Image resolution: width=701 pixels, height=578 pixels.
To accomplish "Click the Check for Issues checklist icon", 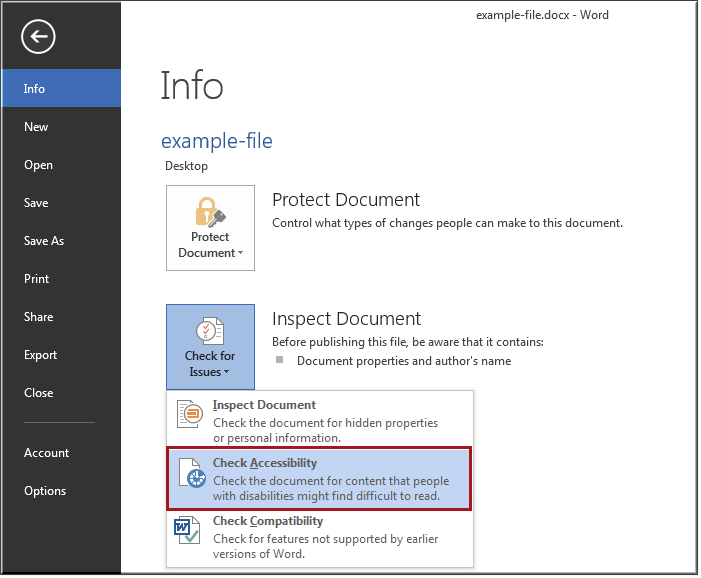I will click(x=210, y=330).
